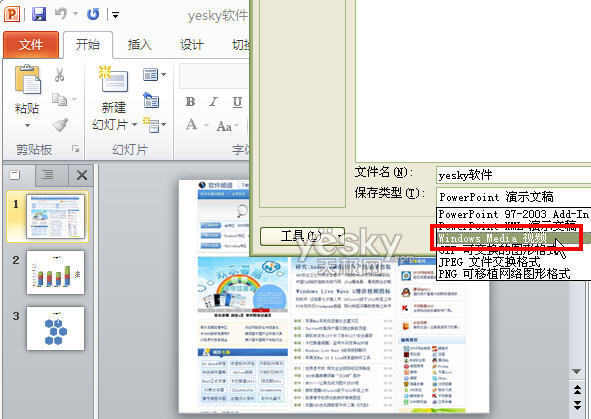Open the slide section dropdown
This screenshot has height=419, width=591.
tap(155, 125)
